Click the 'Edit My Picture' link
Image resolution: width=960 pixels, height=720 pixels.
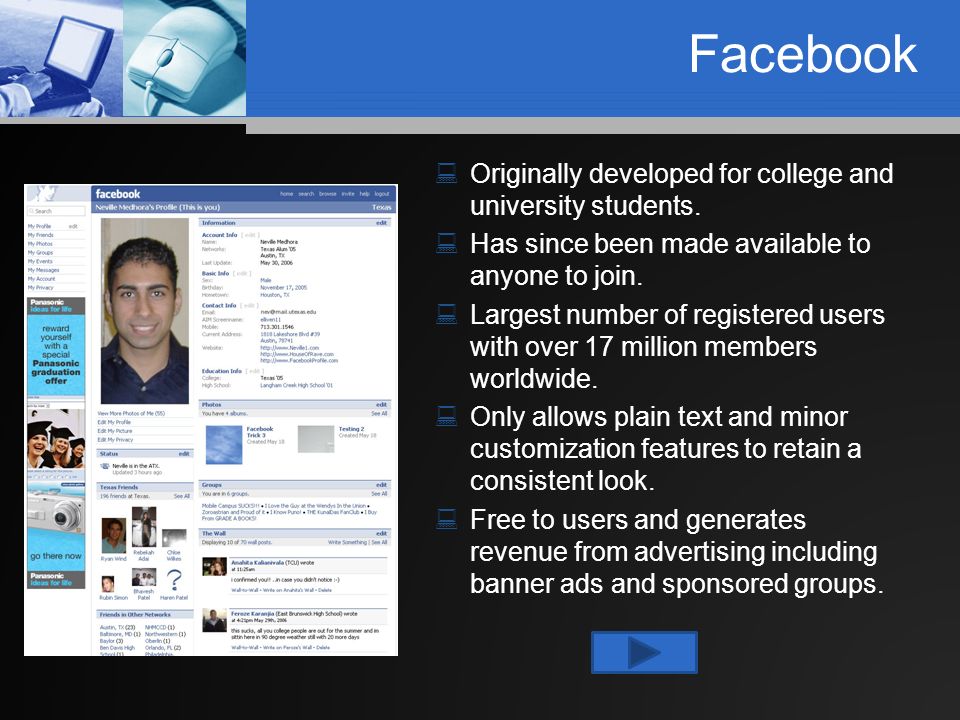[114, 431]
